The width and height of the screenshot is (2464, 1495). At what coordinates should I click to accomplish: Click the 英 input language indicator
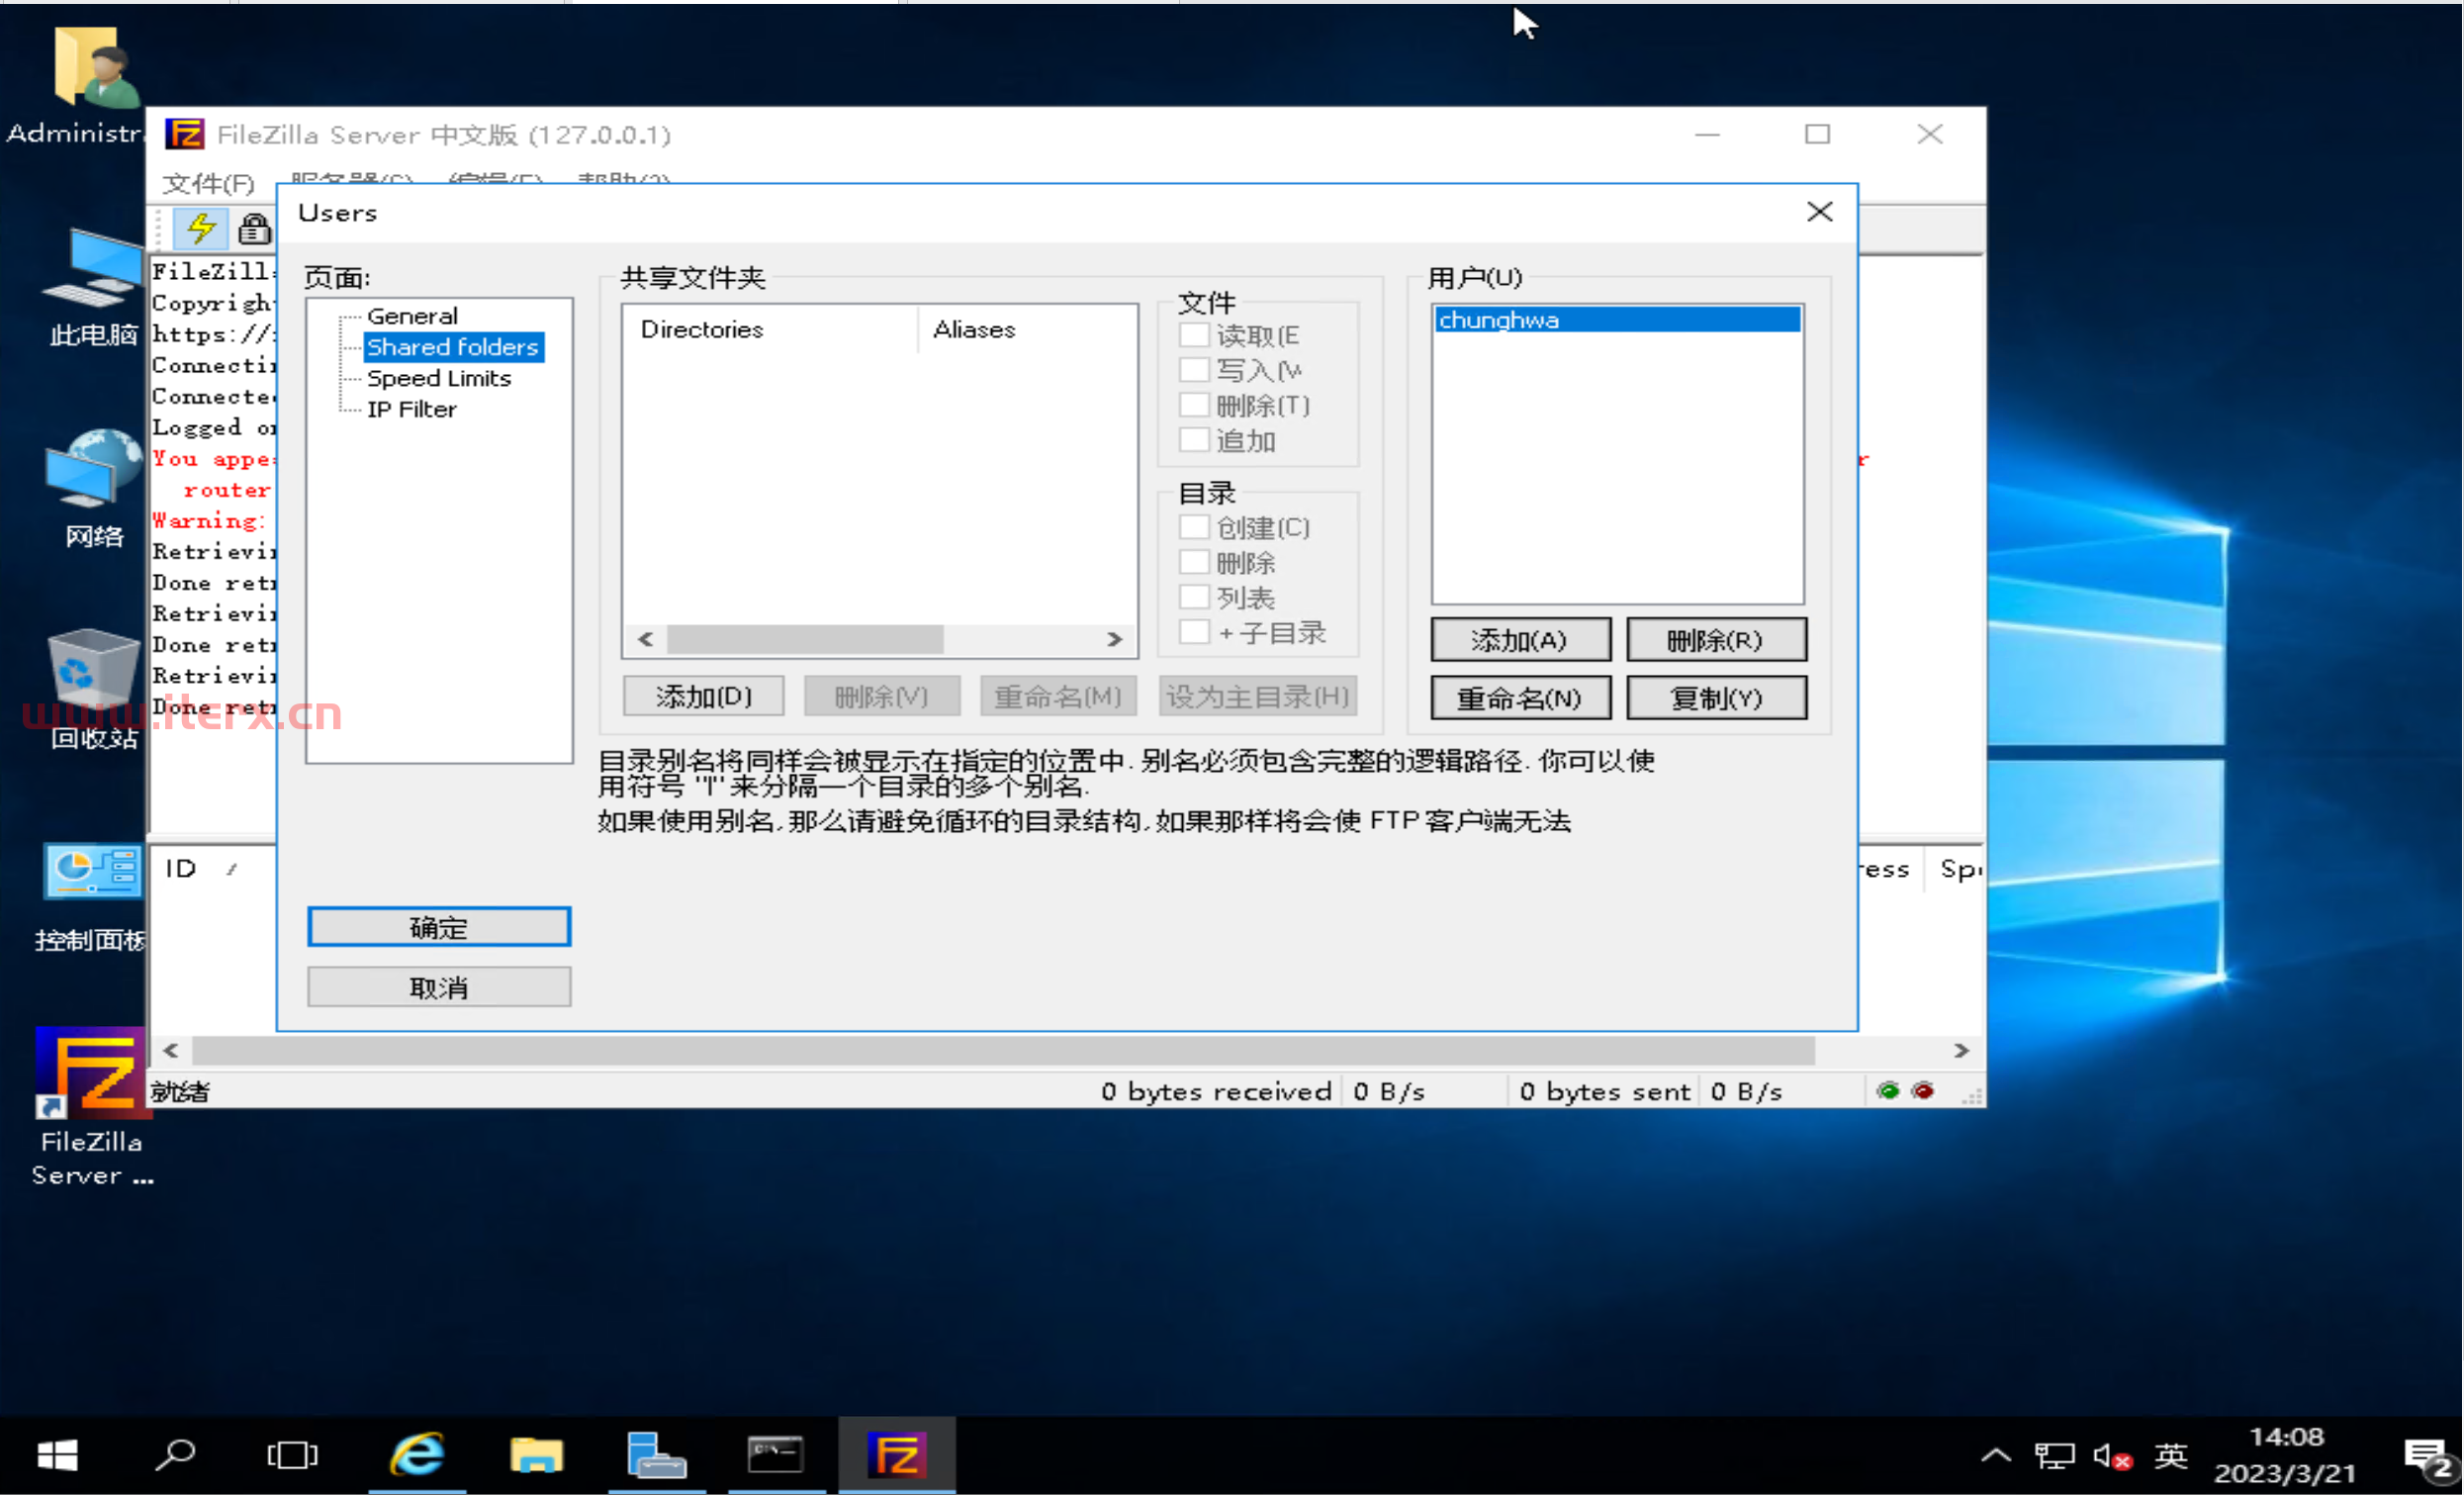point(2171,1456)
